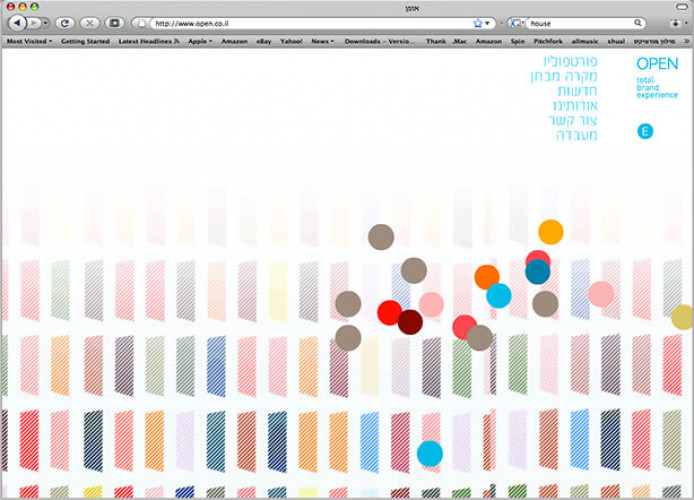Open the Amazon bookmark beside eBay
The height and width of the screenshot is (500, 694).
coord(234,41)
